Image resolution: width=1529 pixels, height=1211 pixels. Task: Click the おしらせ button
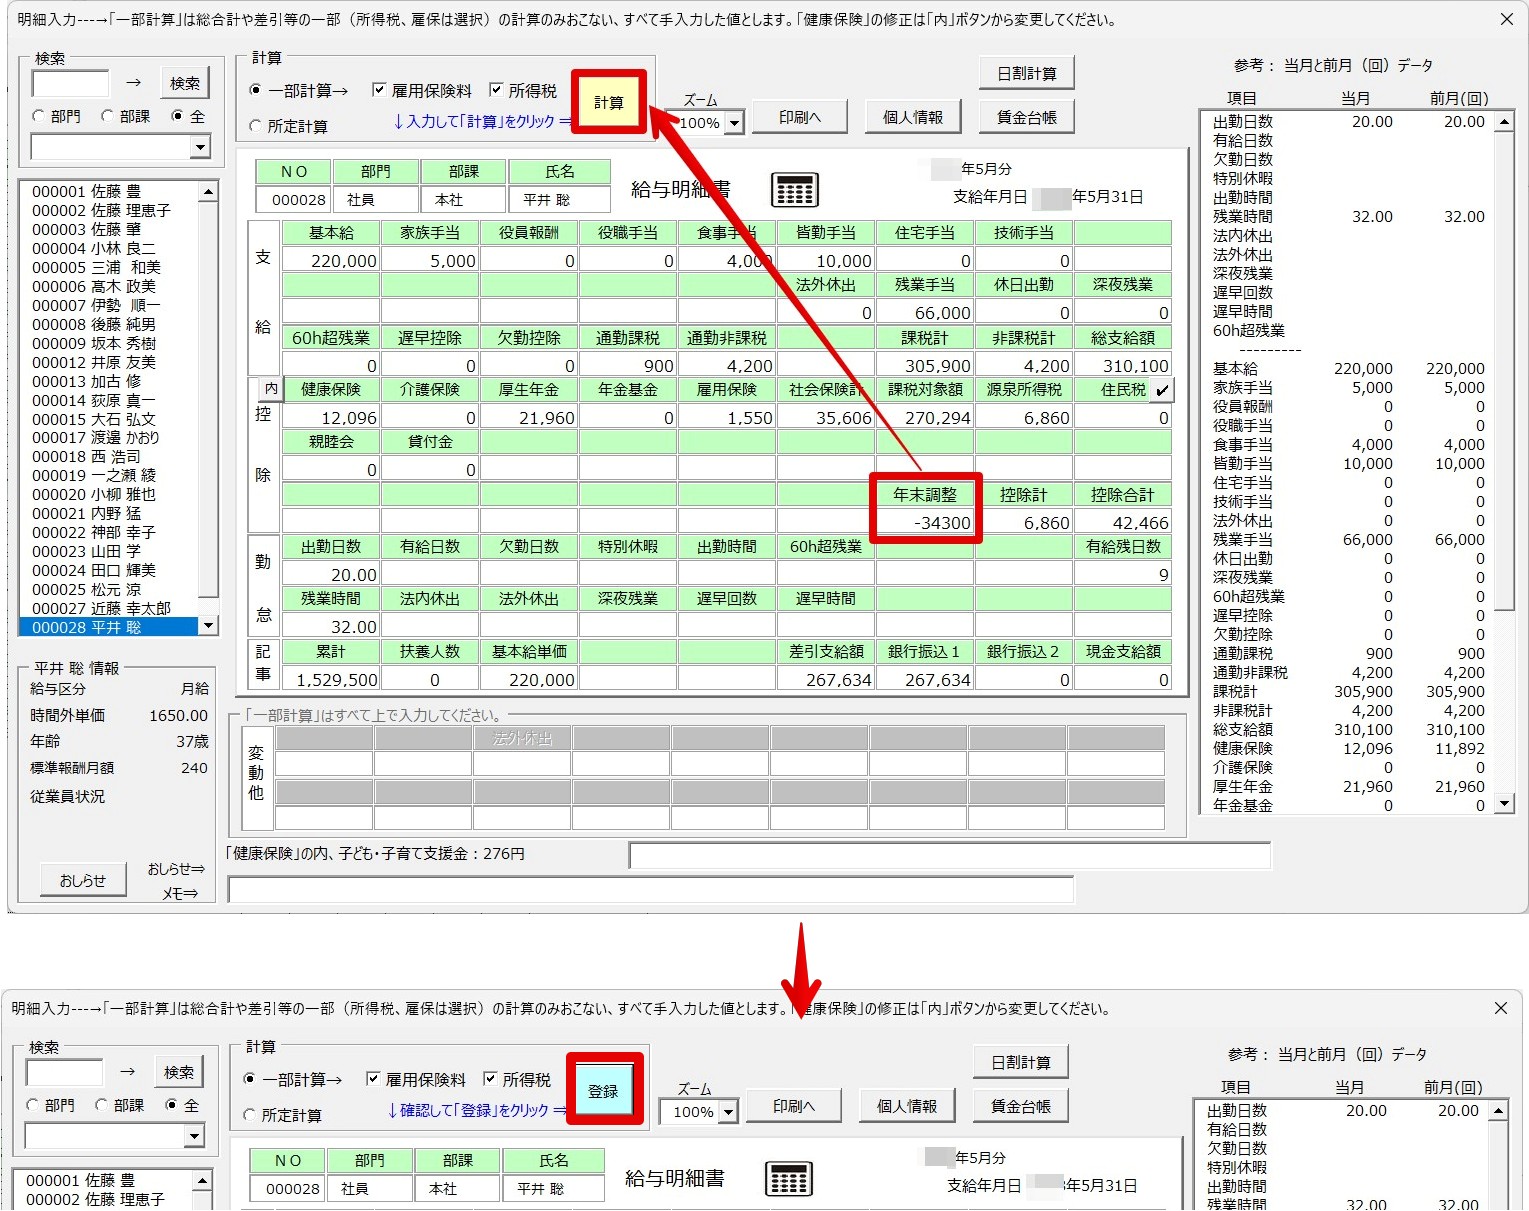click(83, 880)
